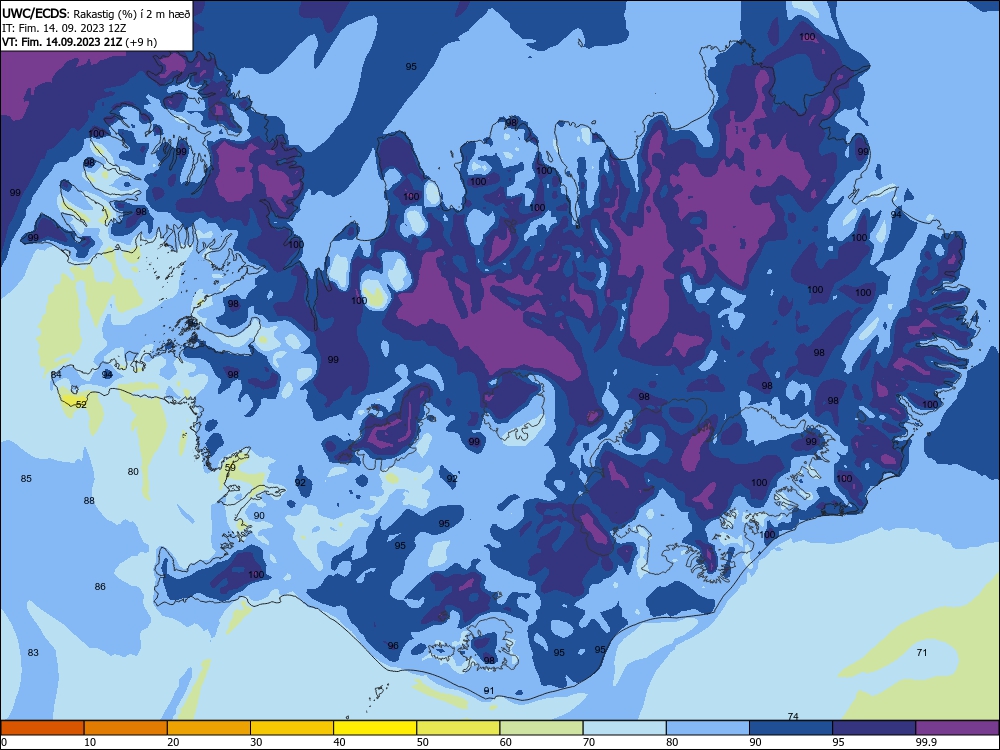1000x750 pixels.
Task: Click the light blue 70–80 legend swatch
Action: pyautogui.click(x=624, y=728)
